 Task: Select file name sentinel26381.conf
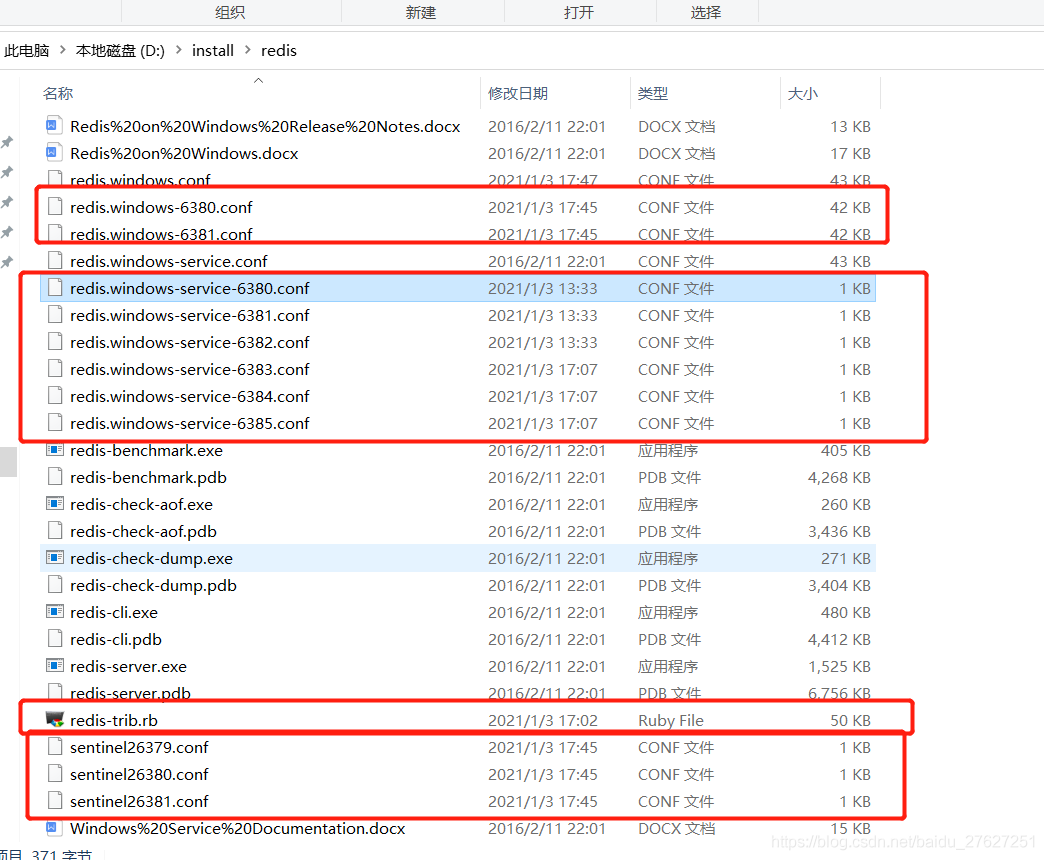[139, 801]
